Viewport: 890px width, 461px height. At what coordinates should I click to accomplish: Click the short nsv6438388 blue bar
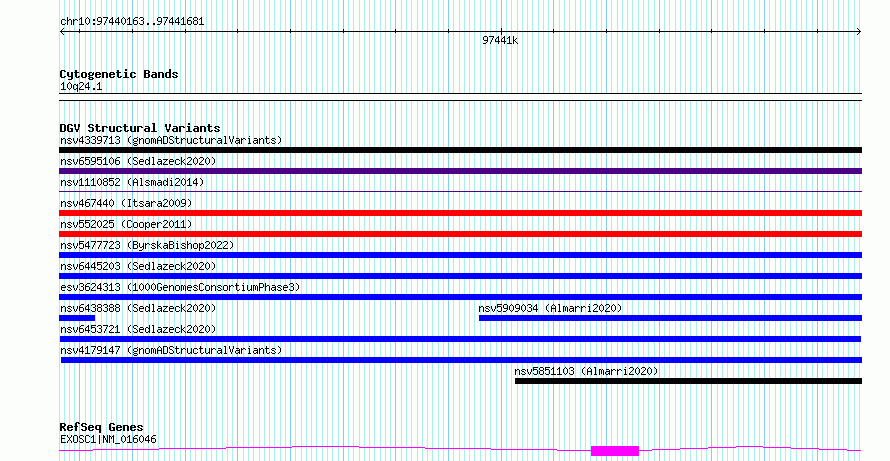77,318
